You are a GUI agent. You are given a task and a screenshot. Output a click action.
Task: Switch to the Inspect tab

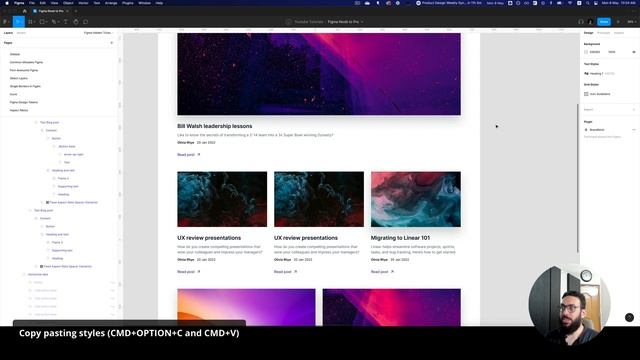tap(619, 33)
